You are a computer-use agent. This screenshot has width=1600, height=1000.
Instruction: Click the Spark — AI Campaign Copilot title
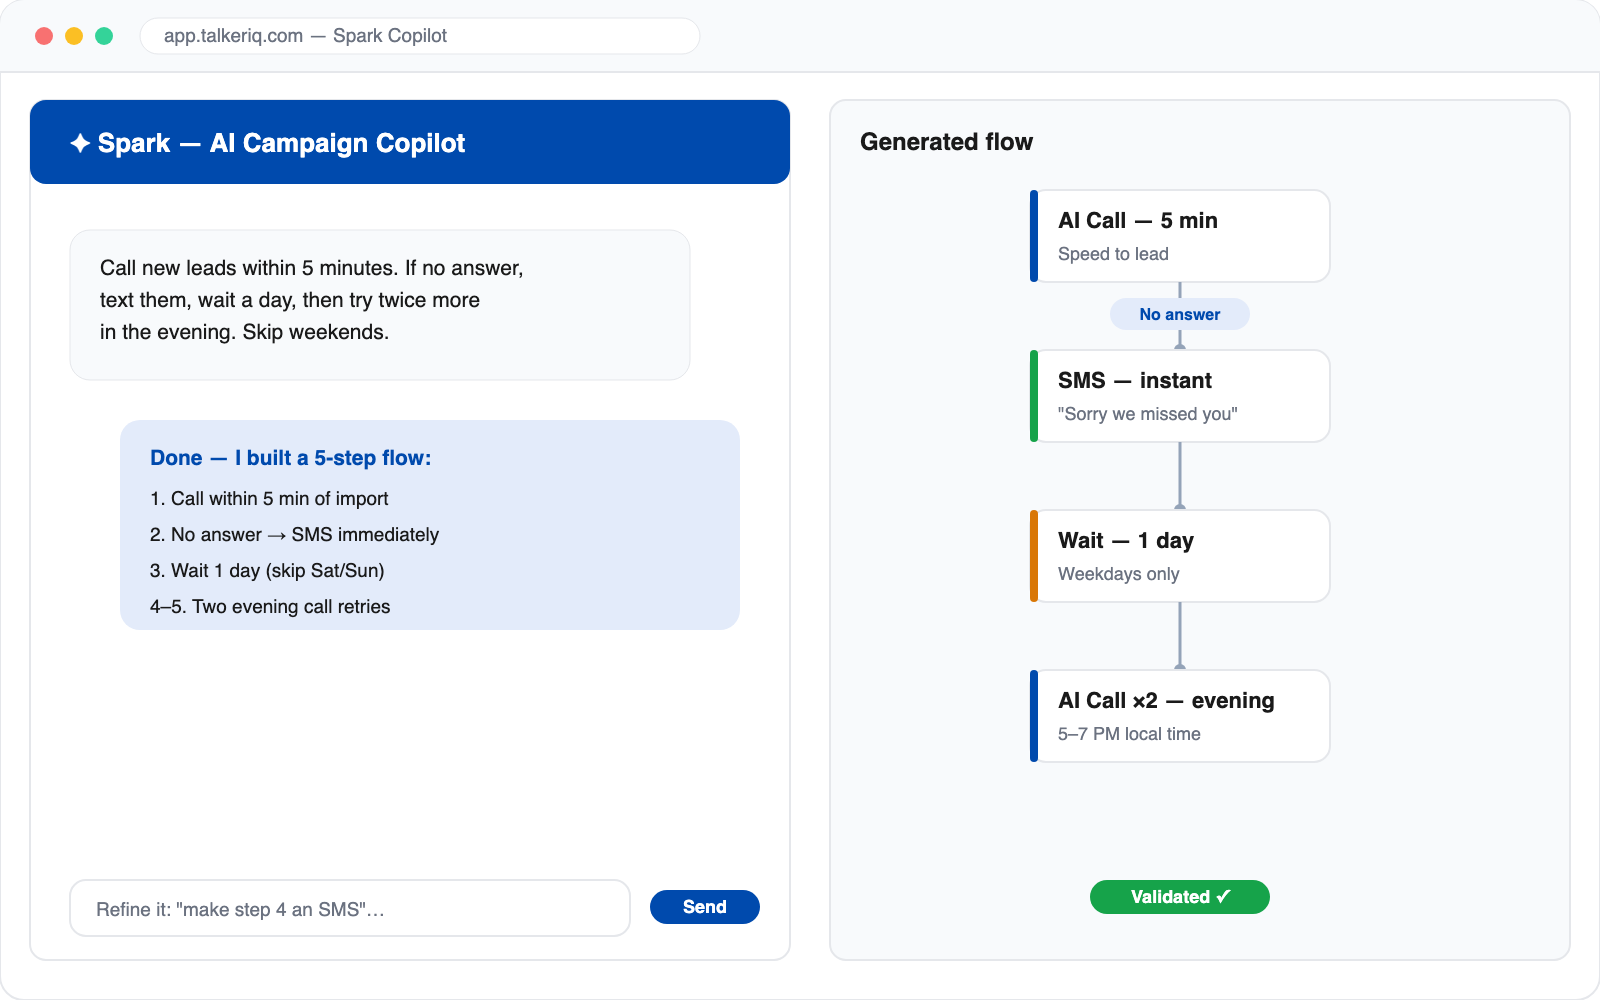click(281, 143)
